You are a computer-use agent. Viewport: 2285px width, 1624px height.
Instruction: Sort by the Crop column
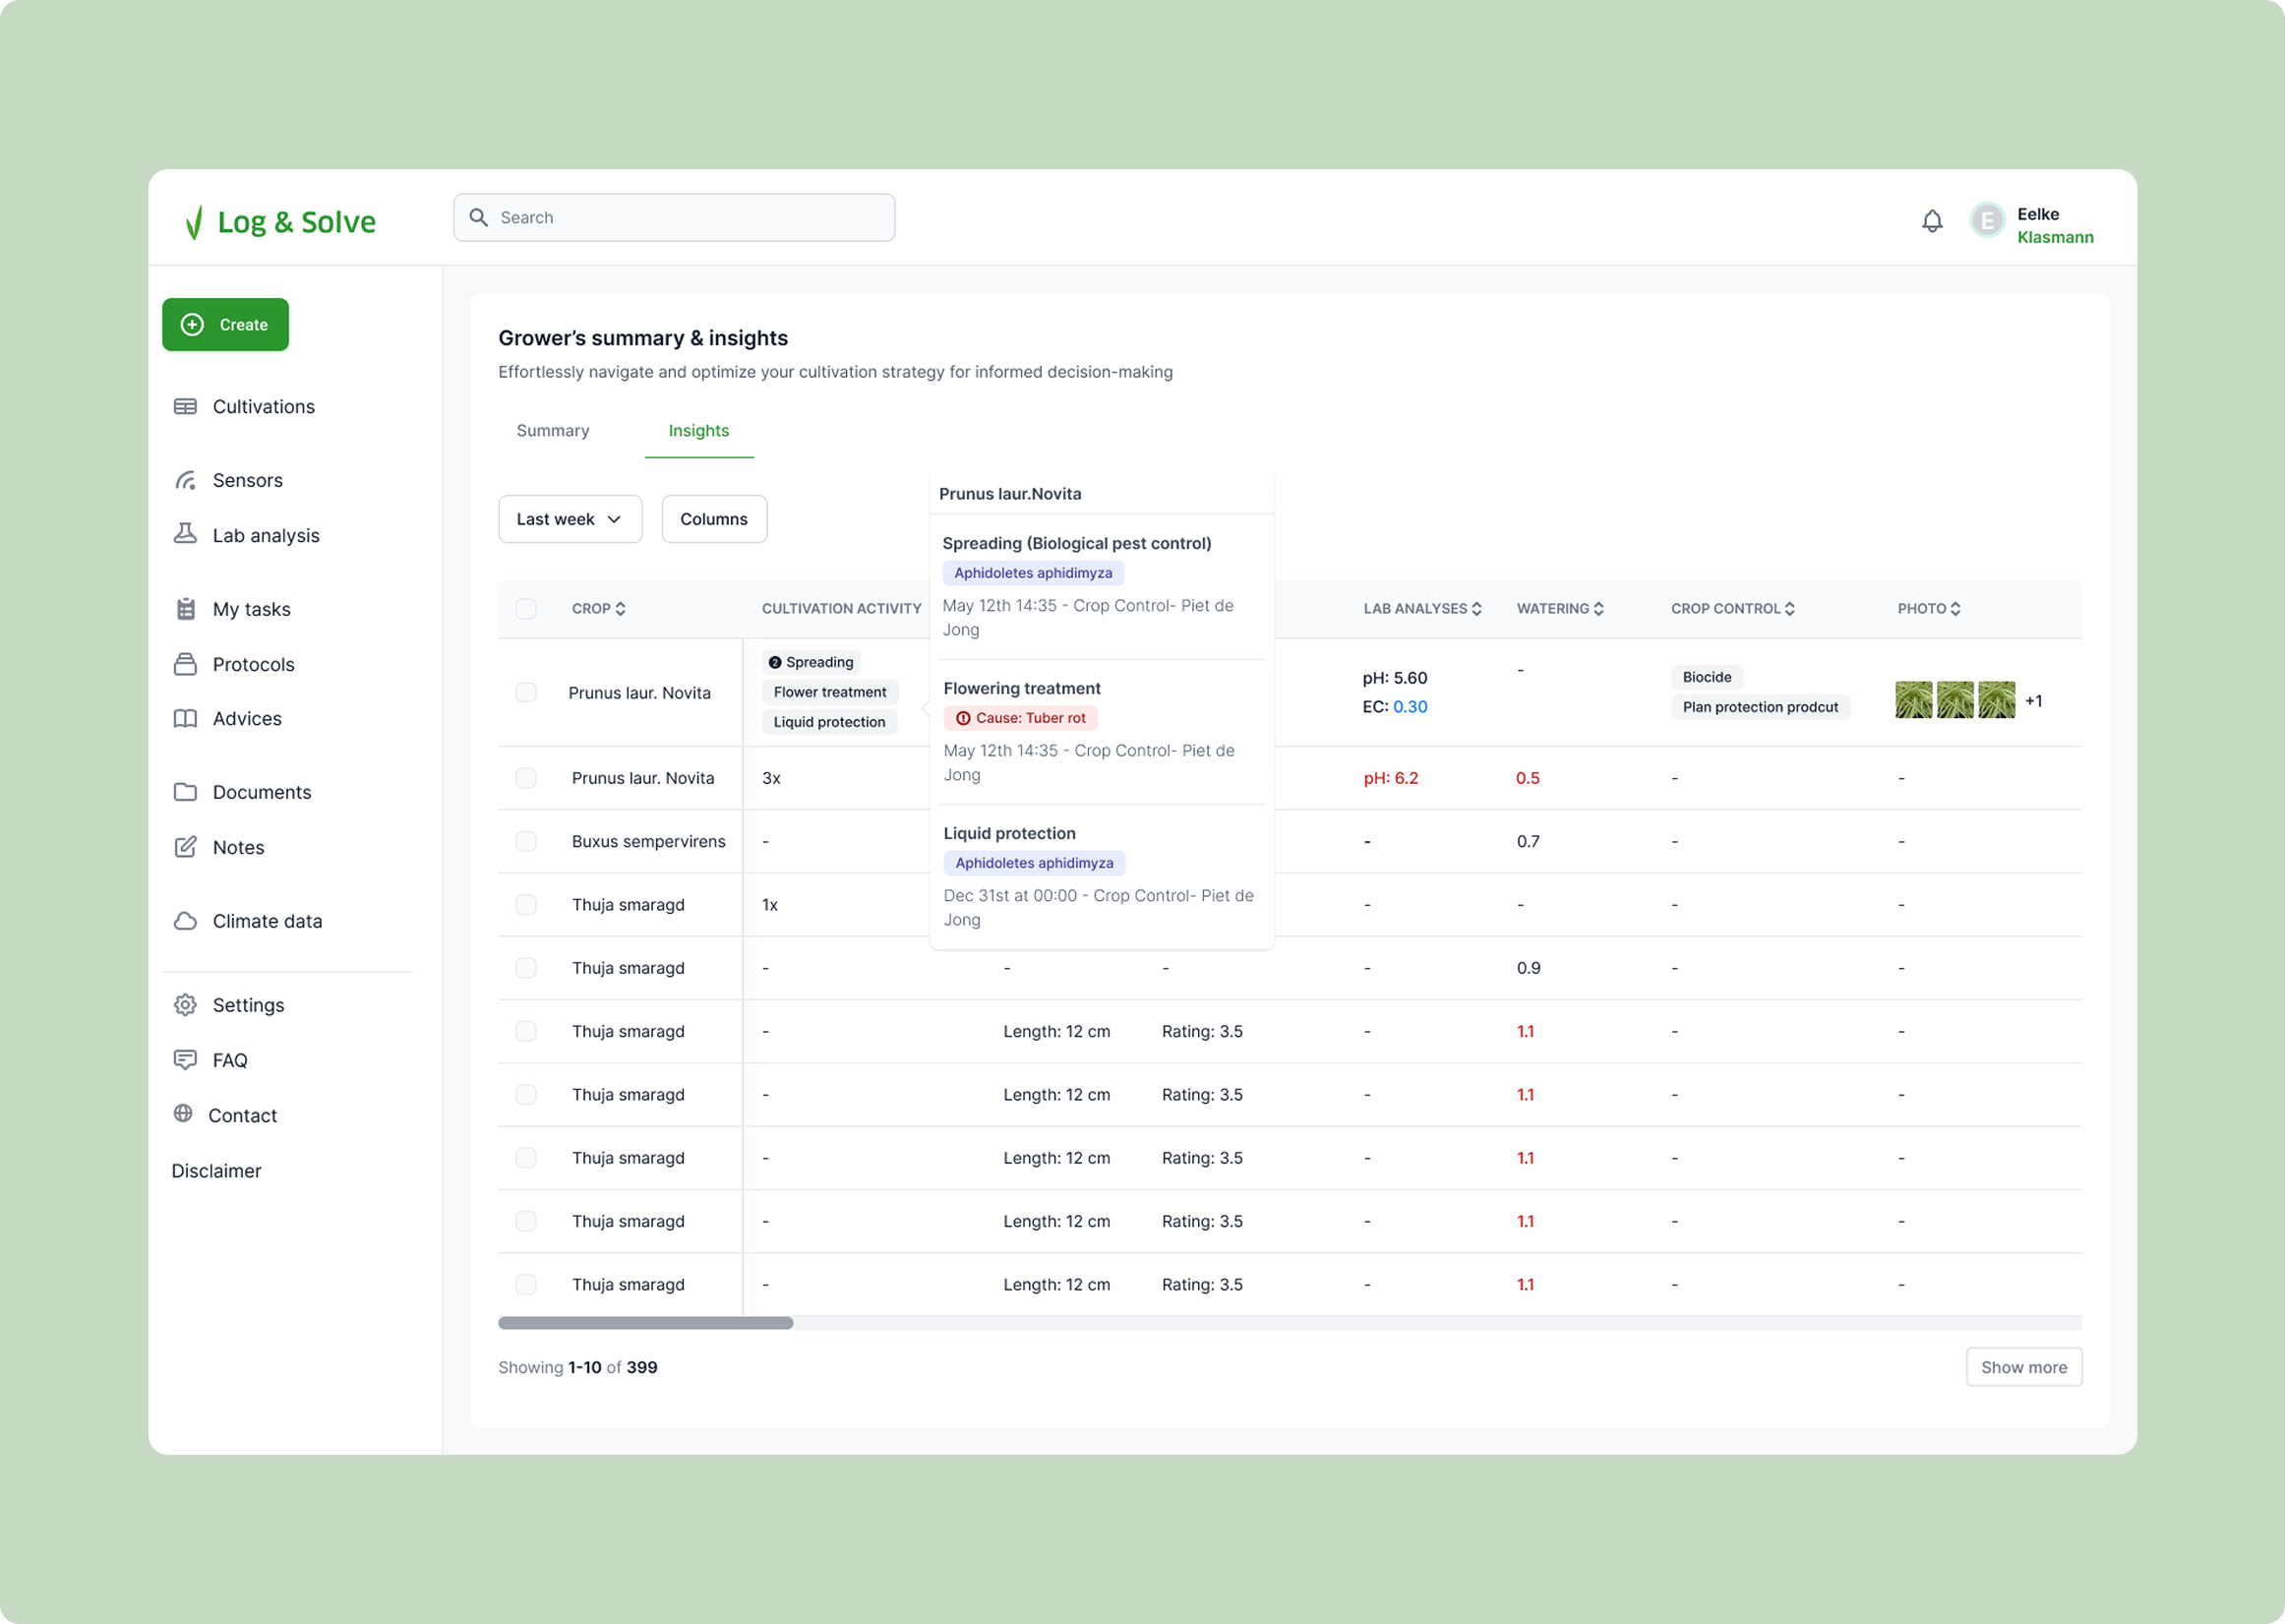(x=598, y=609)
